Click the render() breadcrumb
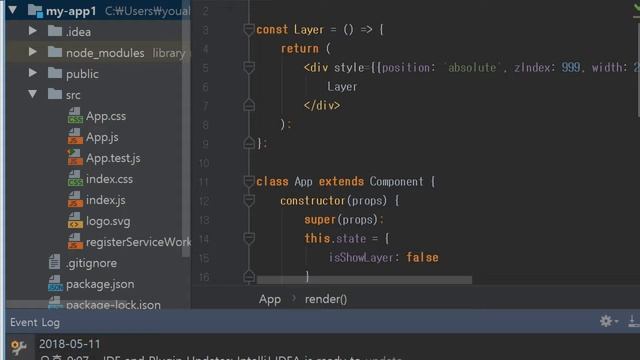This screenshot has height=360, width=640. point(326,299)
